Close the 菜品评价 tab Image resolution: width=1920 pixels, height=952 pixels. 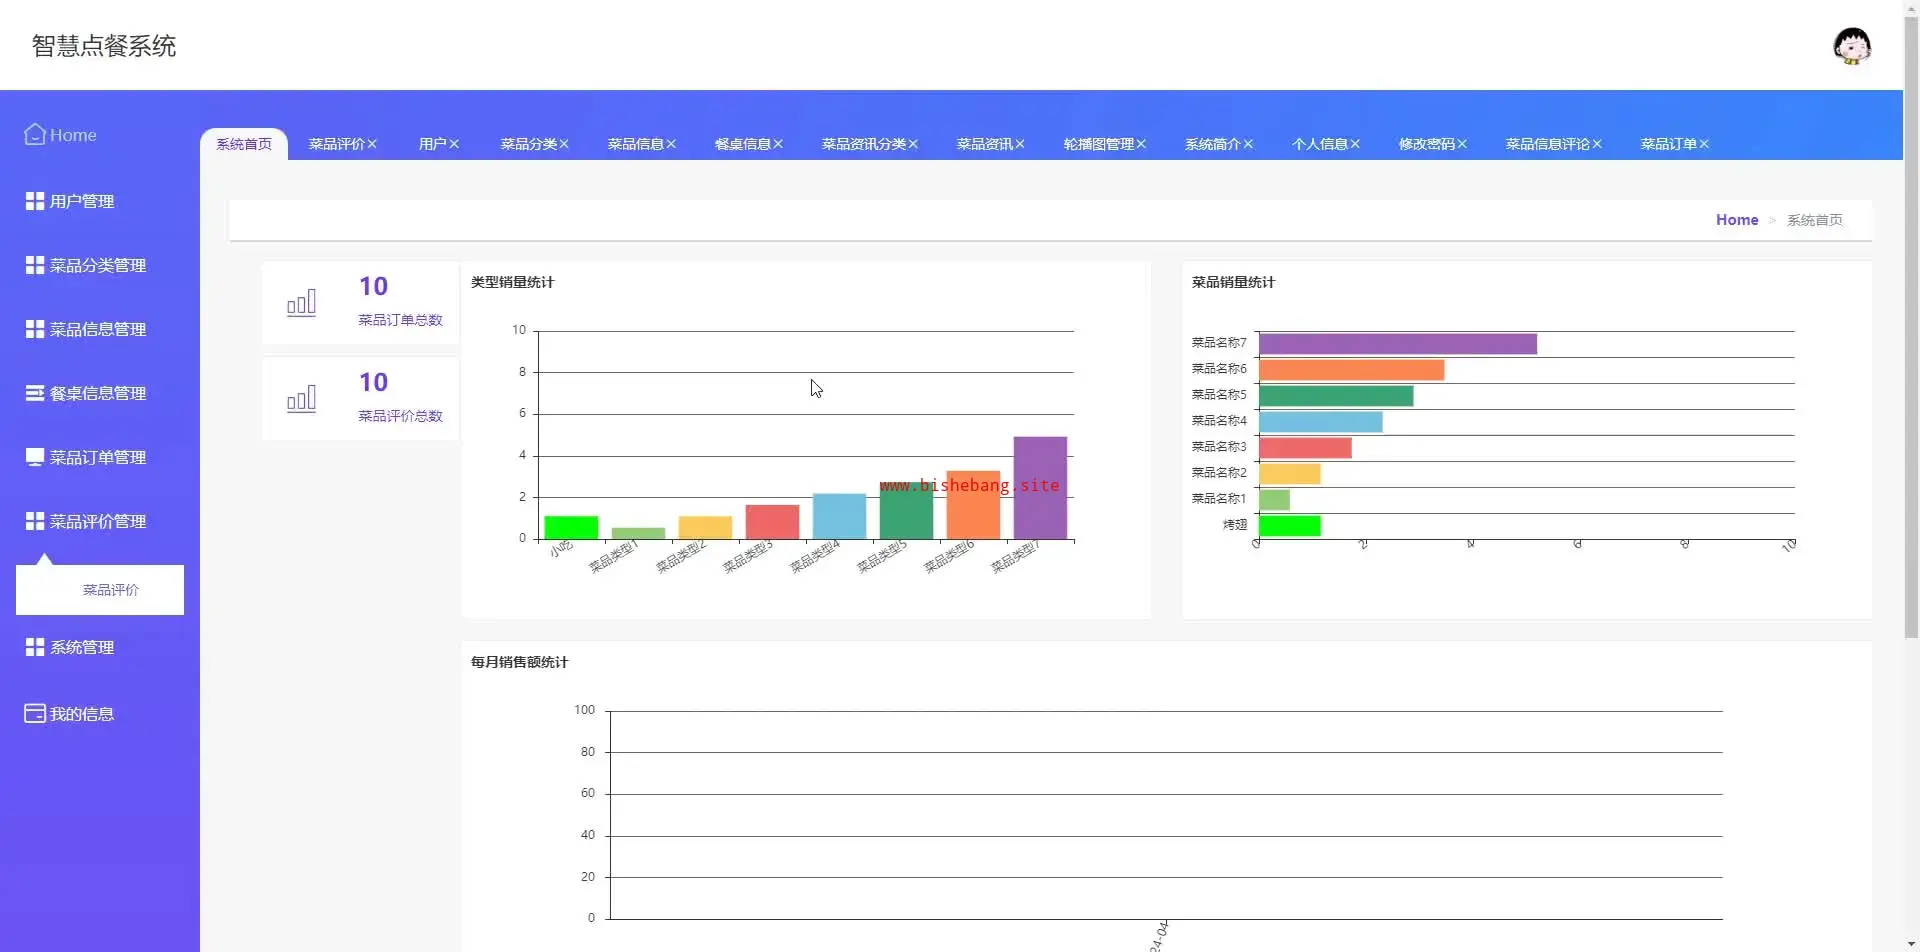[x=372, y=144]
